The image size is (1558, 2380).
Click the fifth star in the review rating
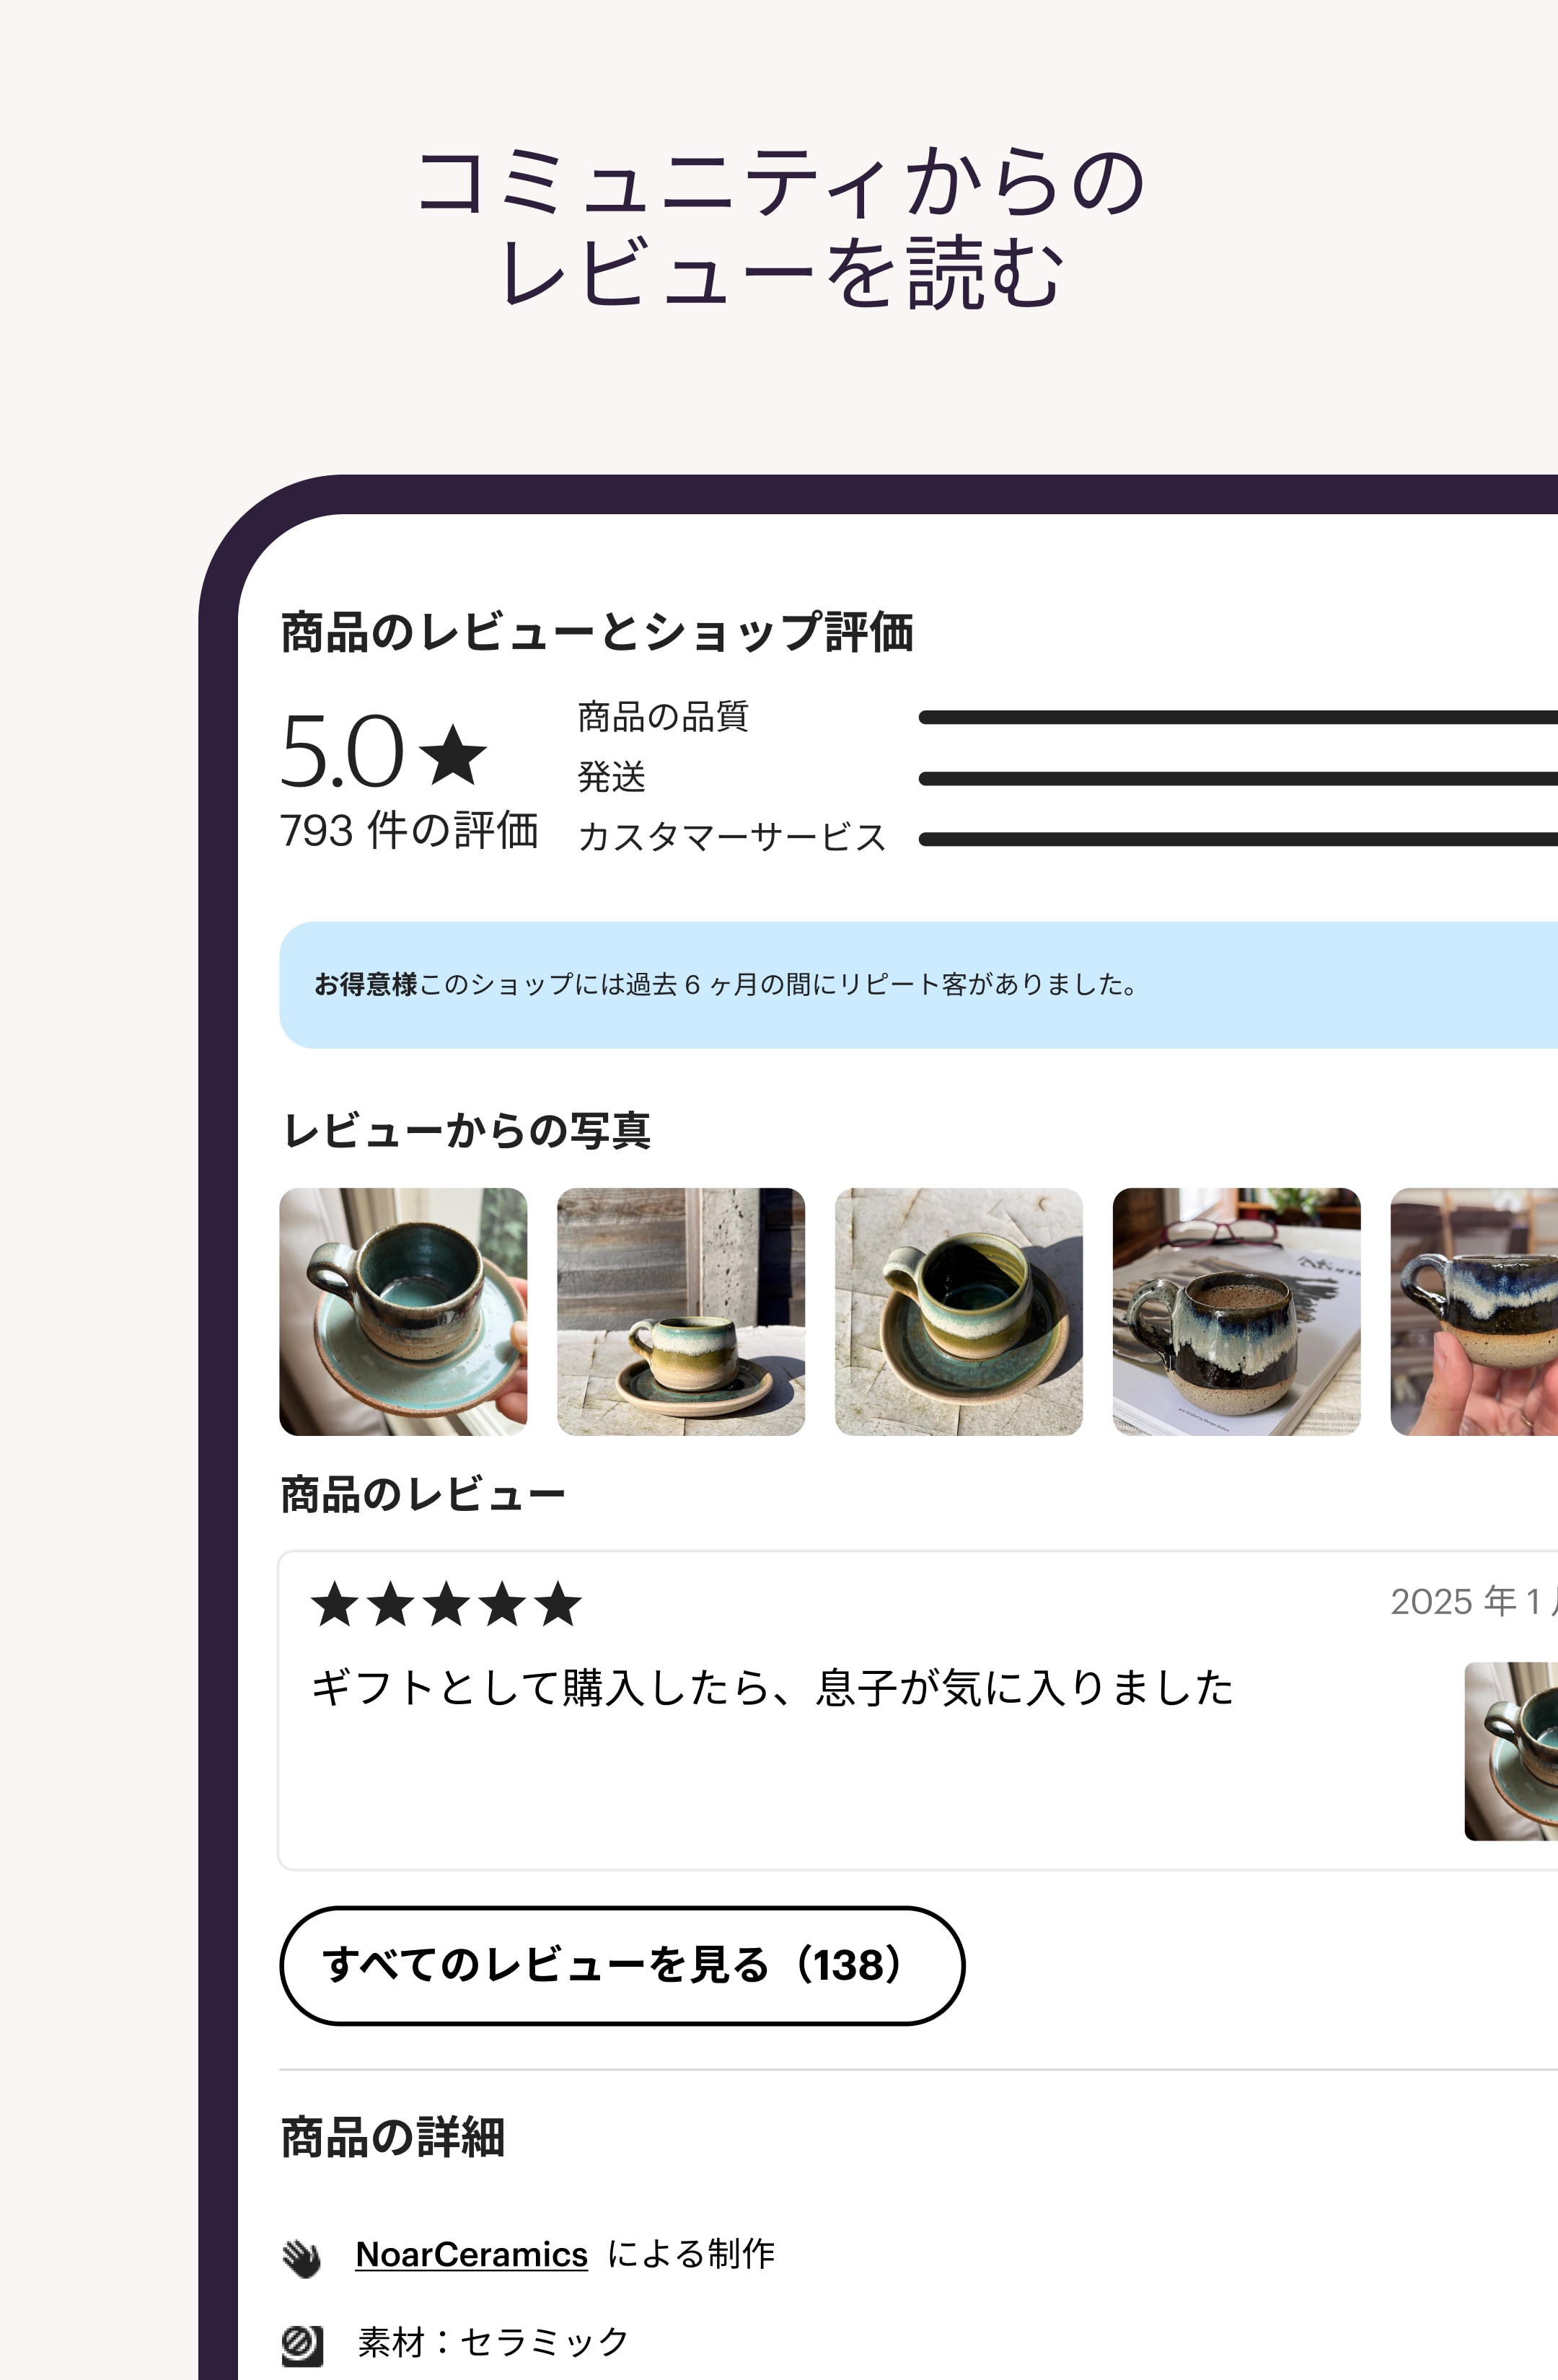[x=558, y=1603]
